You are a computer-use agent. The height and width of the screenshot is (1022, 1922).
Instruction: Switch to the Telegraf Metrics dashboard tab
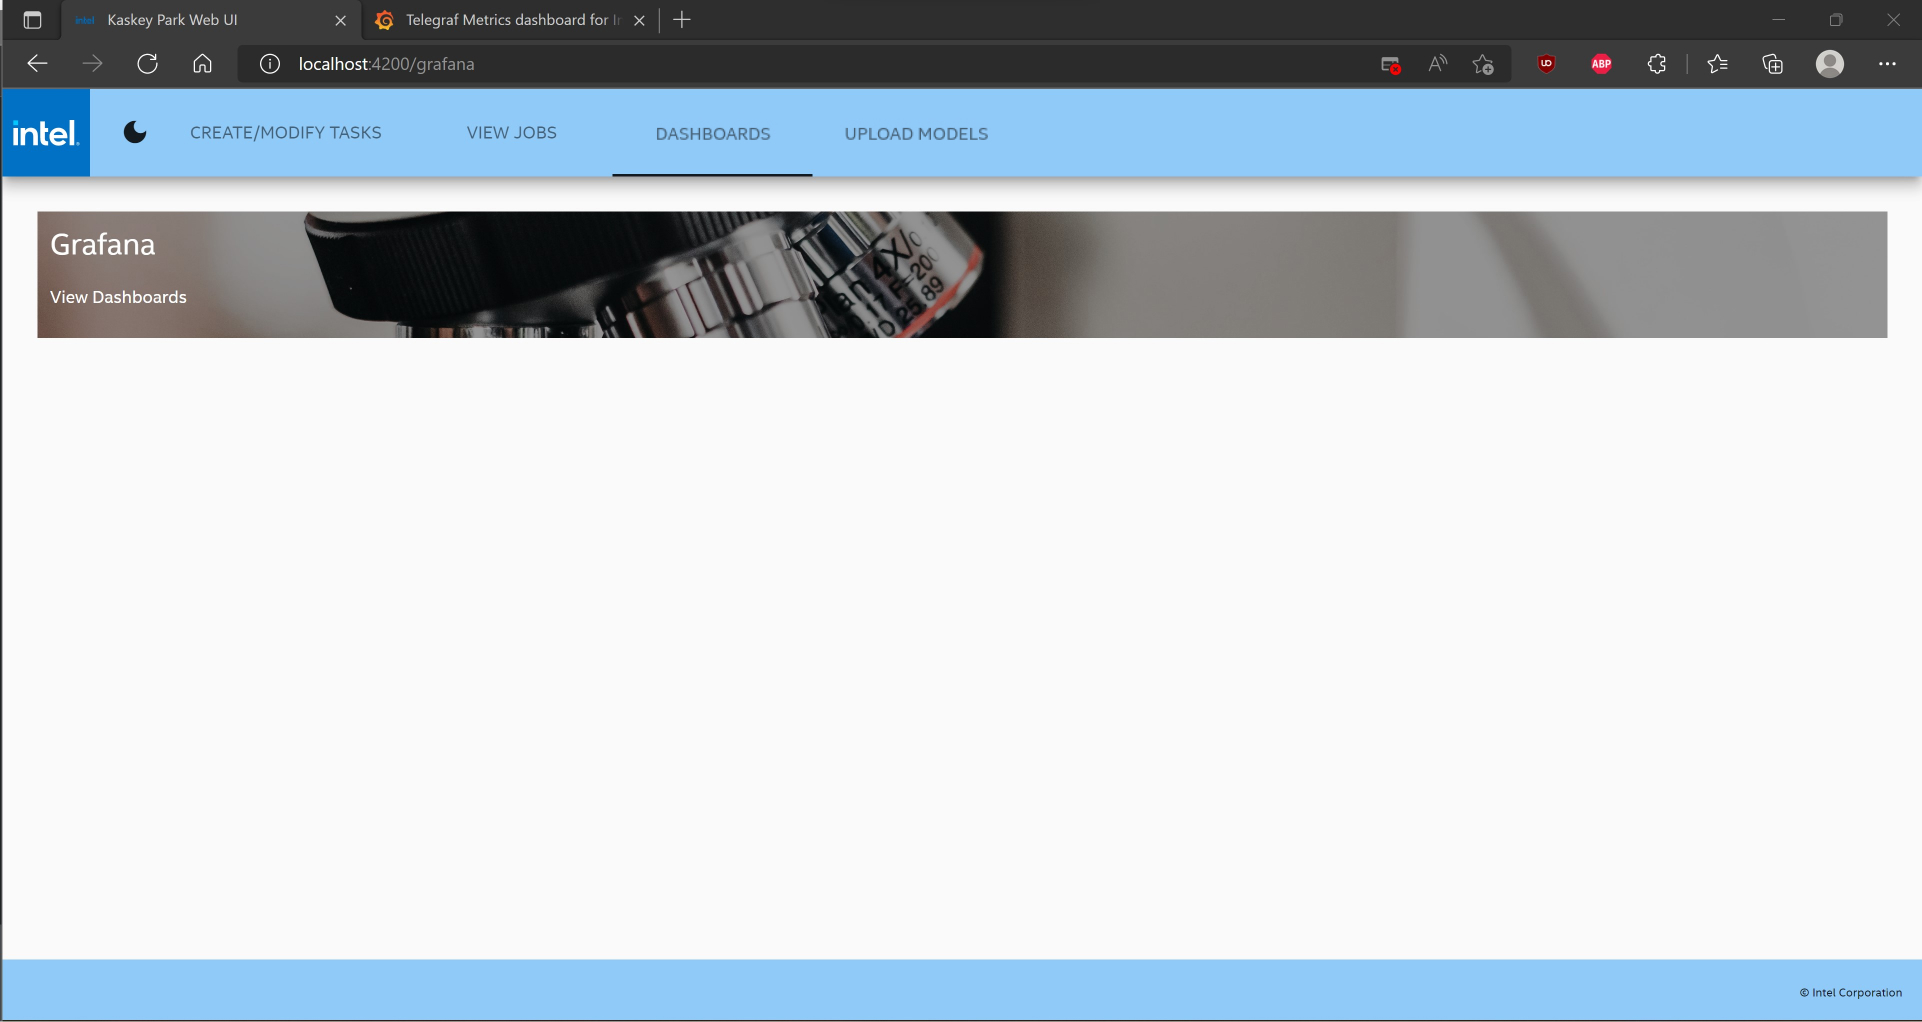[x=505, y=20]
